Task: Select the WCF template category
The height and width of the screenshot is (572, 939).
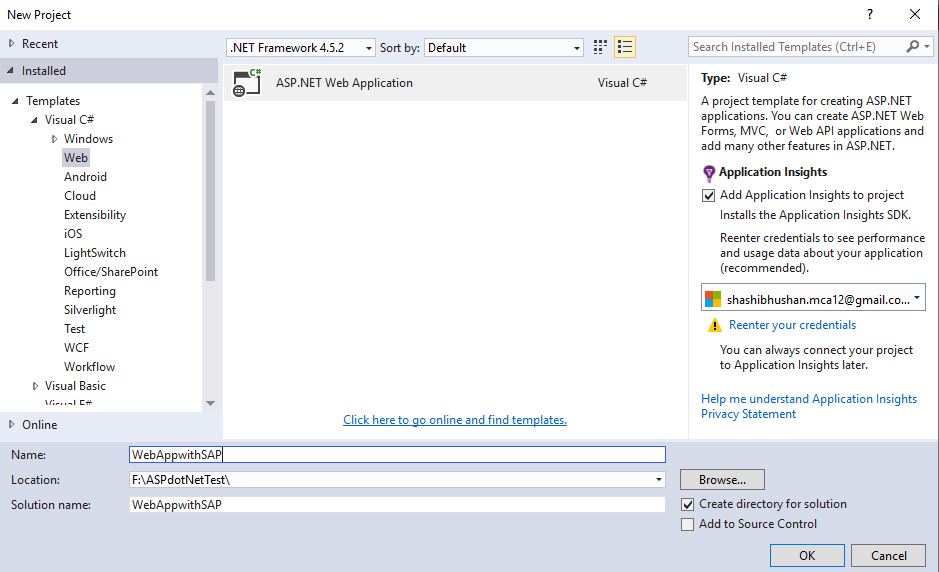Action: pos(76,348)
